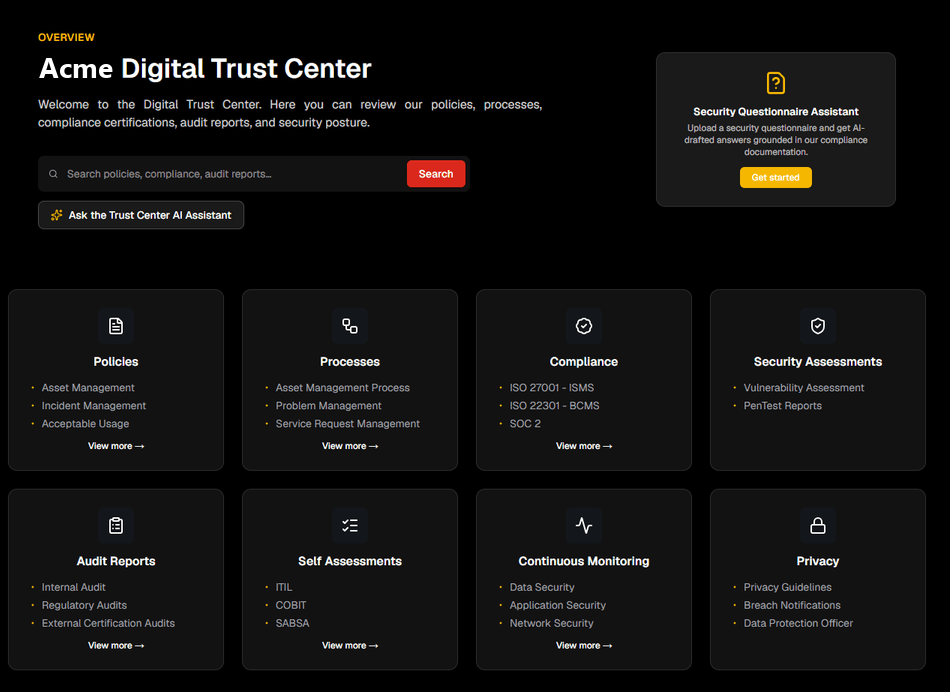
Task: Open Regulatory Audits item
Action: click(84, 605)
